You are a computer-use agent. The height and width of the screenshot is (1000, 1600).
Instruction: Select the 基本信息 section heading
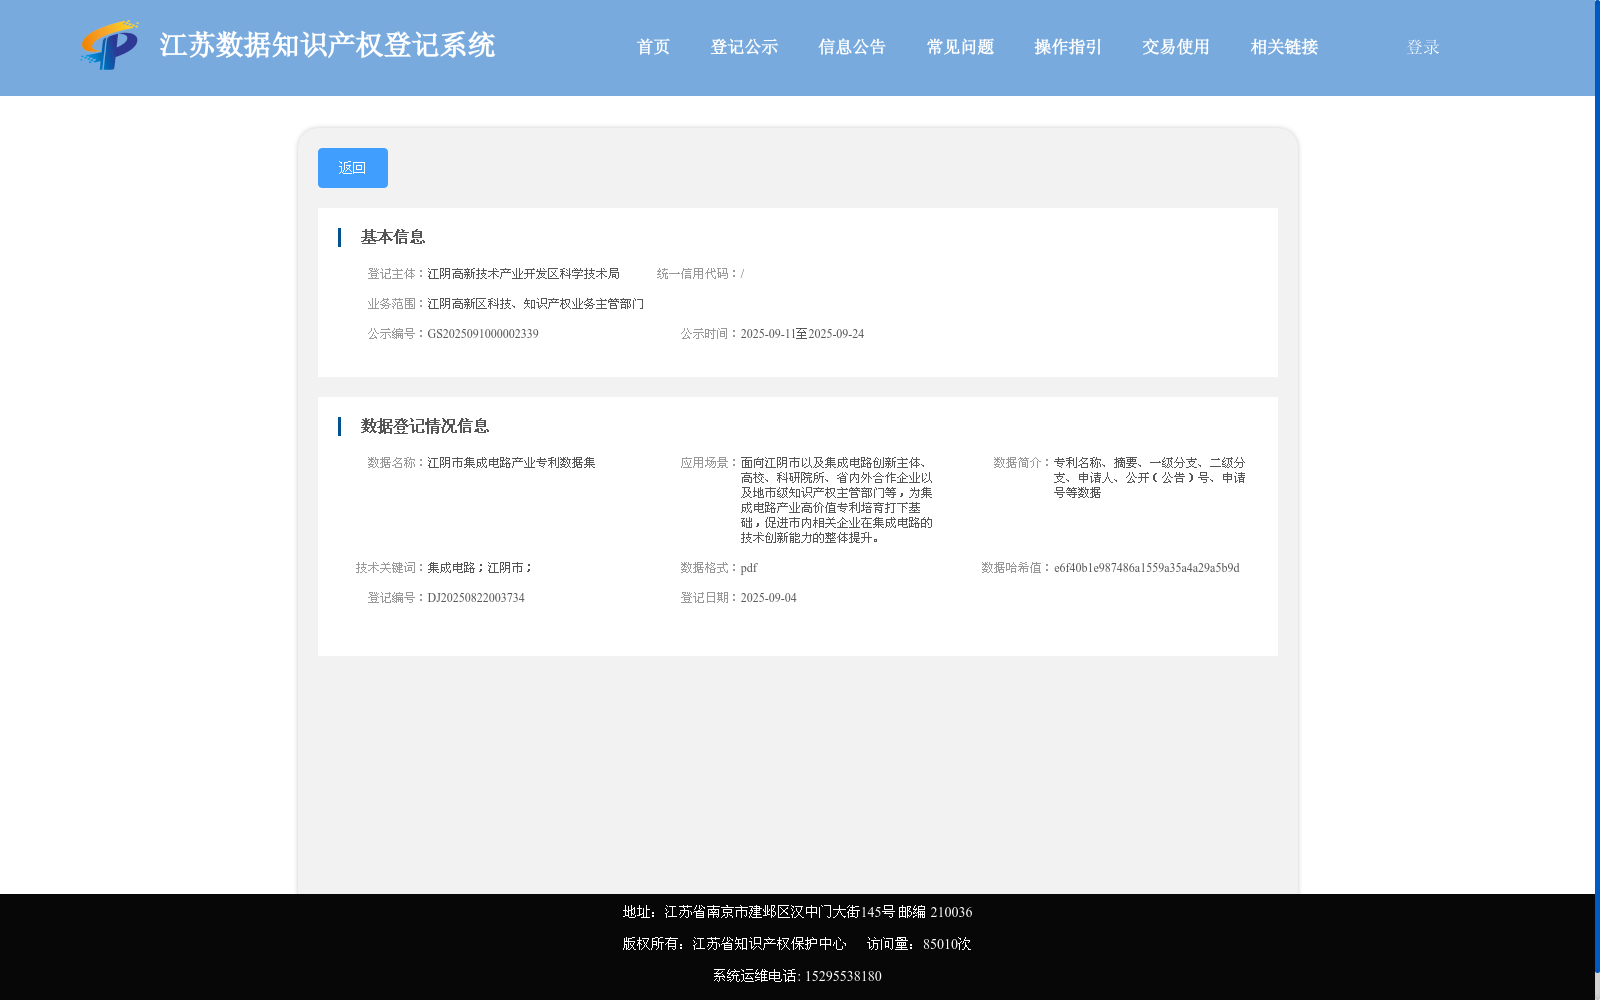(393, 237)
